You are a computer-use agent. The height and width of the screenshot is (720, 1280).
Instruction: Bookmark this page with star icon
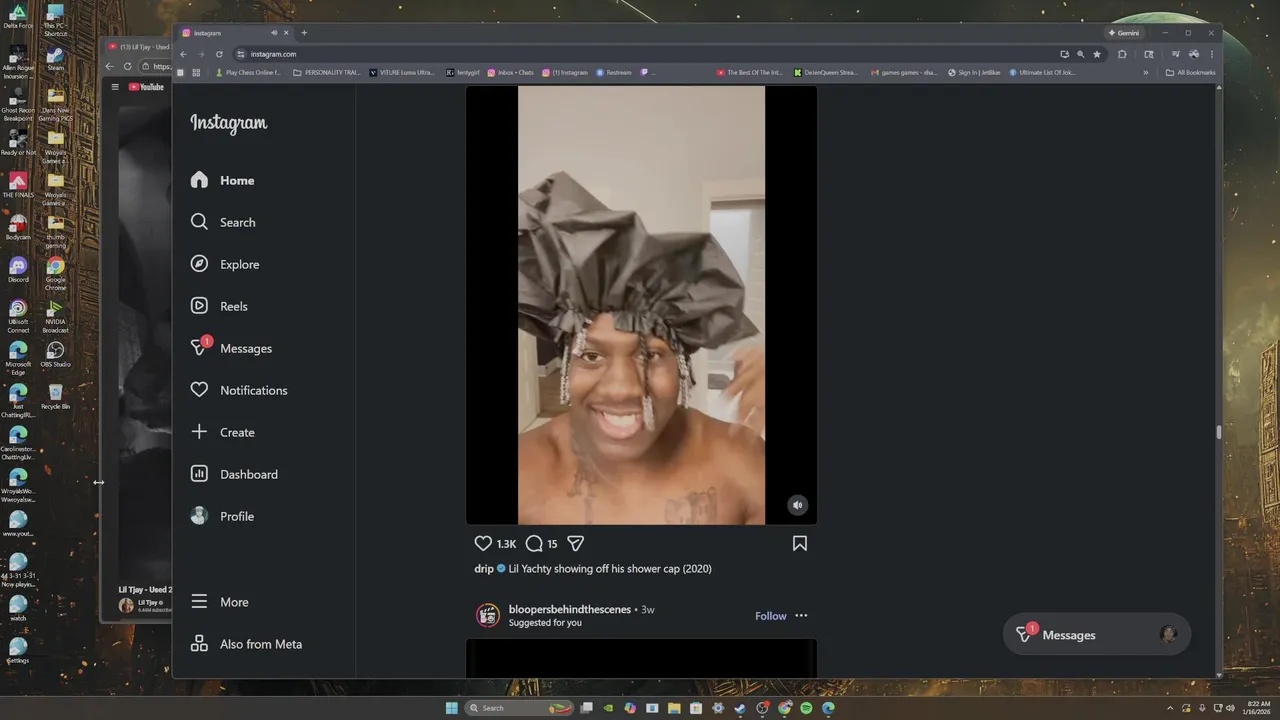click(1097, 54)
